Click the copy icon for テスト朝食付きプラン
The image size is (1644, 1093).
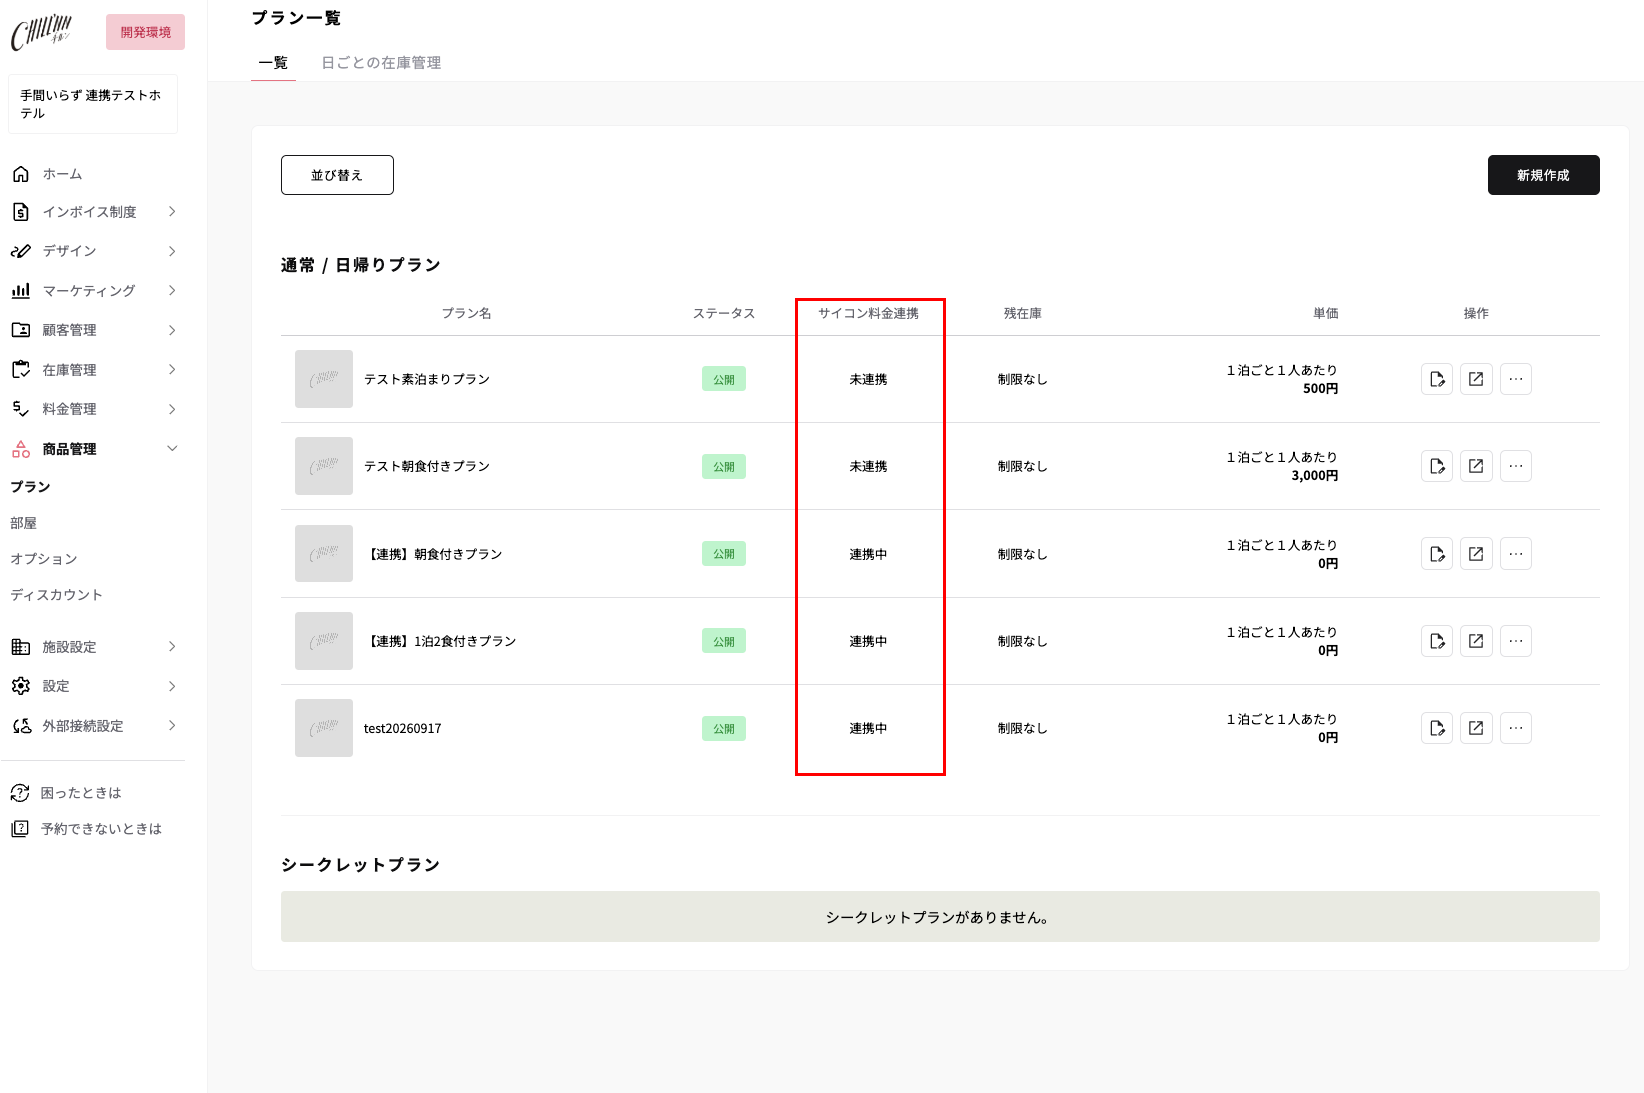1437,466
